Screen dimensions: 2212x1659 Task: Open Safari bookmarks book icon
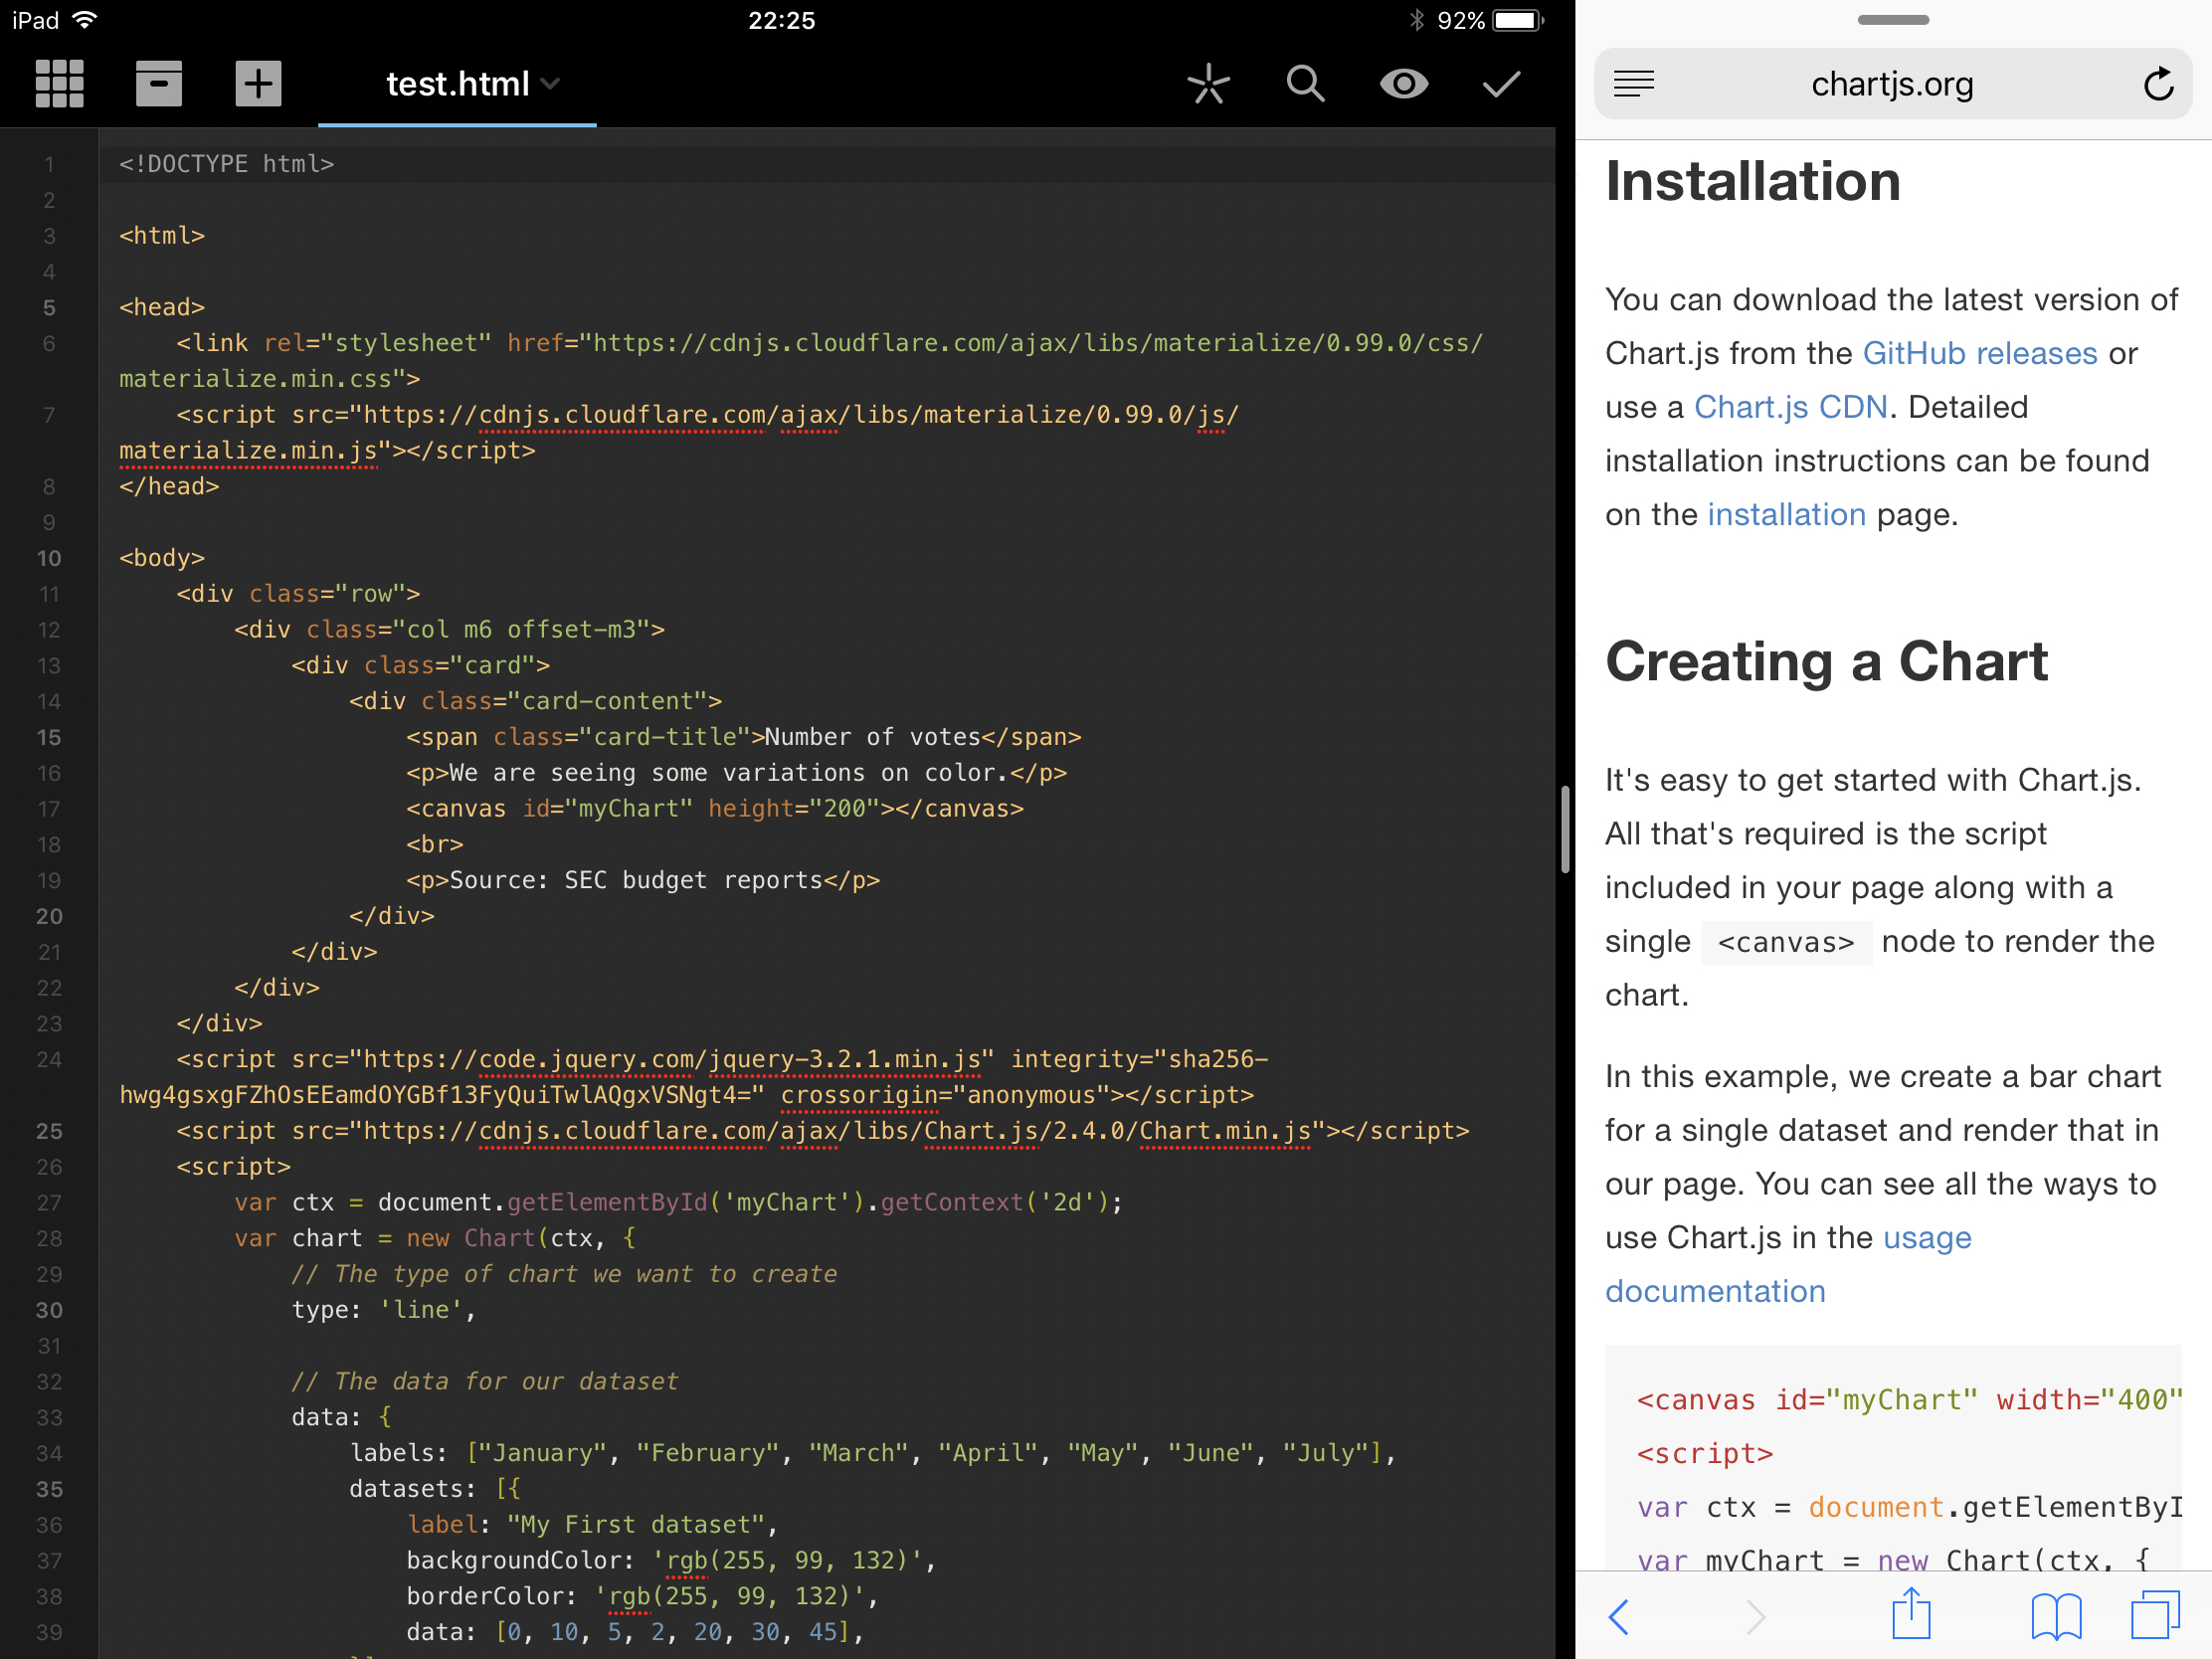pos(2056,1617)
